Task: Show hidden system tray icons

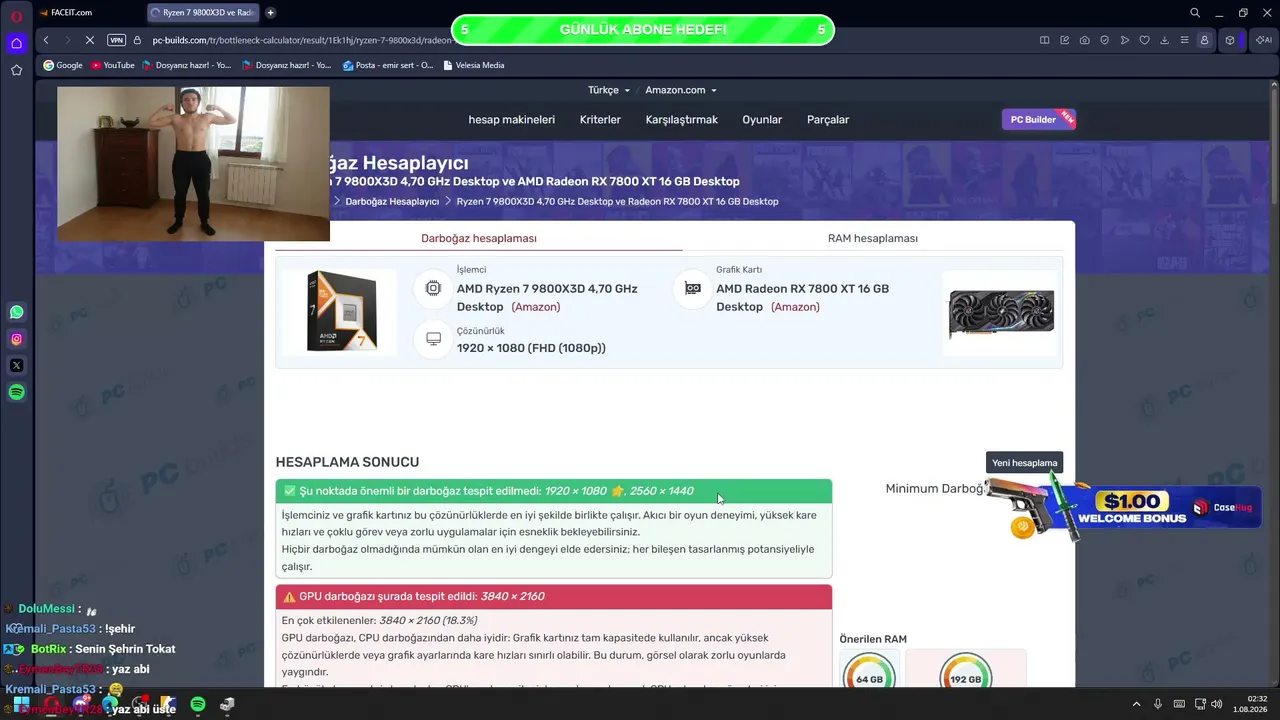Action: [1137, 704]
